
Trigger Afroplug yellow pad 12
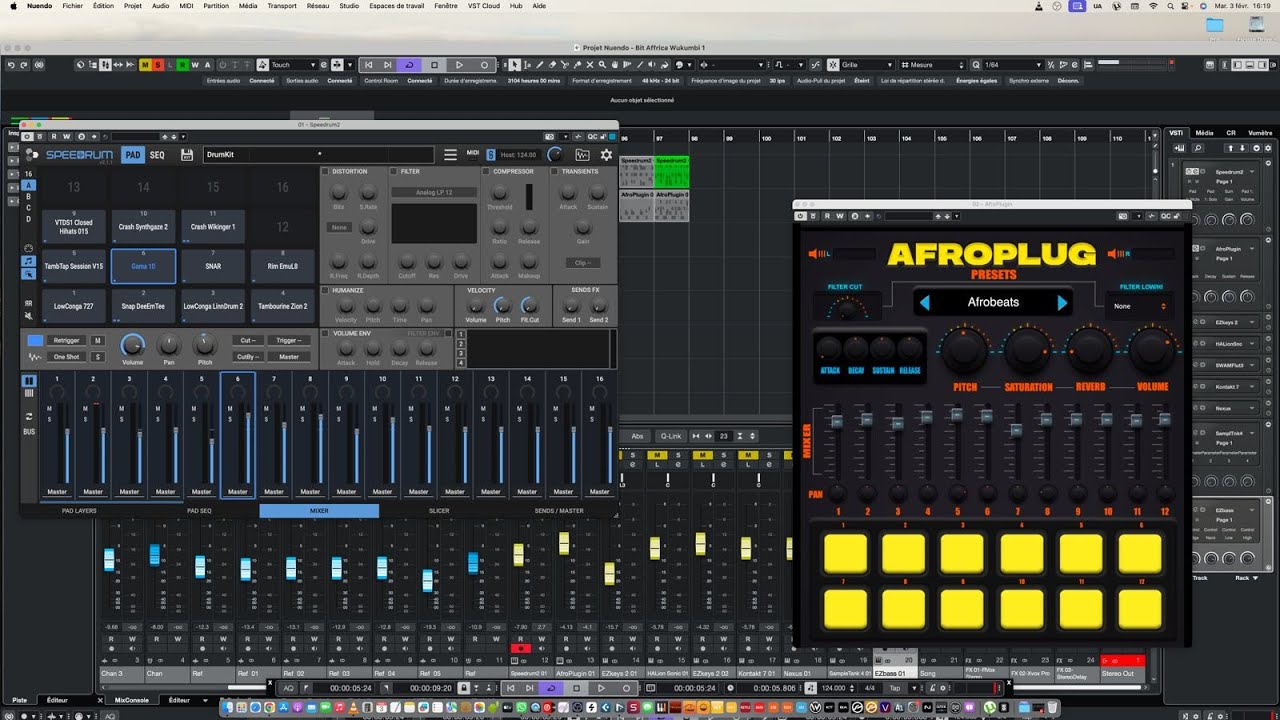click(x=1140, y=609)
